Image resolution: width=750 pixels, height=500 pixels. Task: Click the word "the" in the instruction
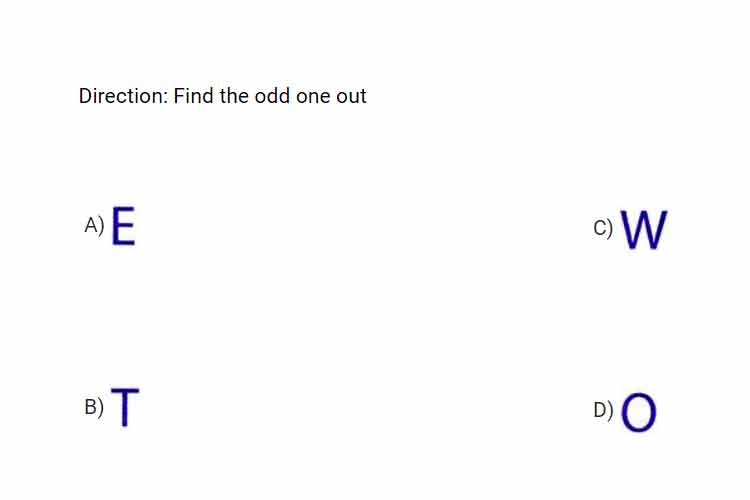(x=234, y=96)
